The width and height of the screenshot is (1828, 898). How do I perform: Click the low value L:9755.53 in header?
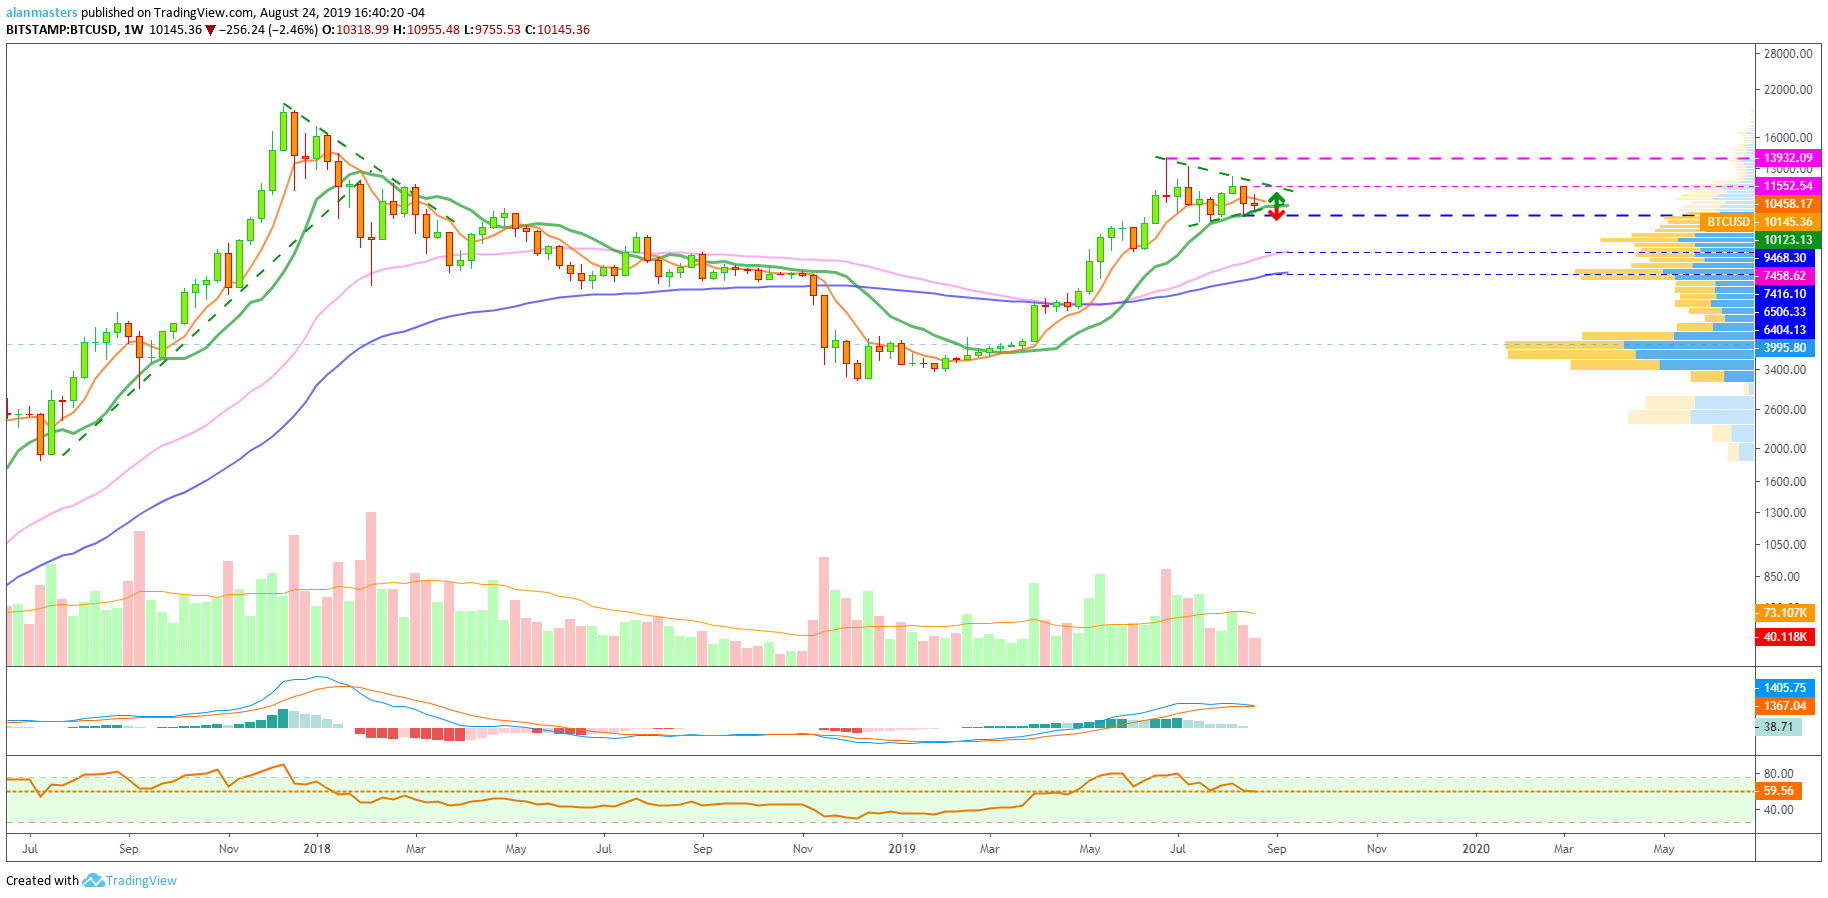[492, 30]
